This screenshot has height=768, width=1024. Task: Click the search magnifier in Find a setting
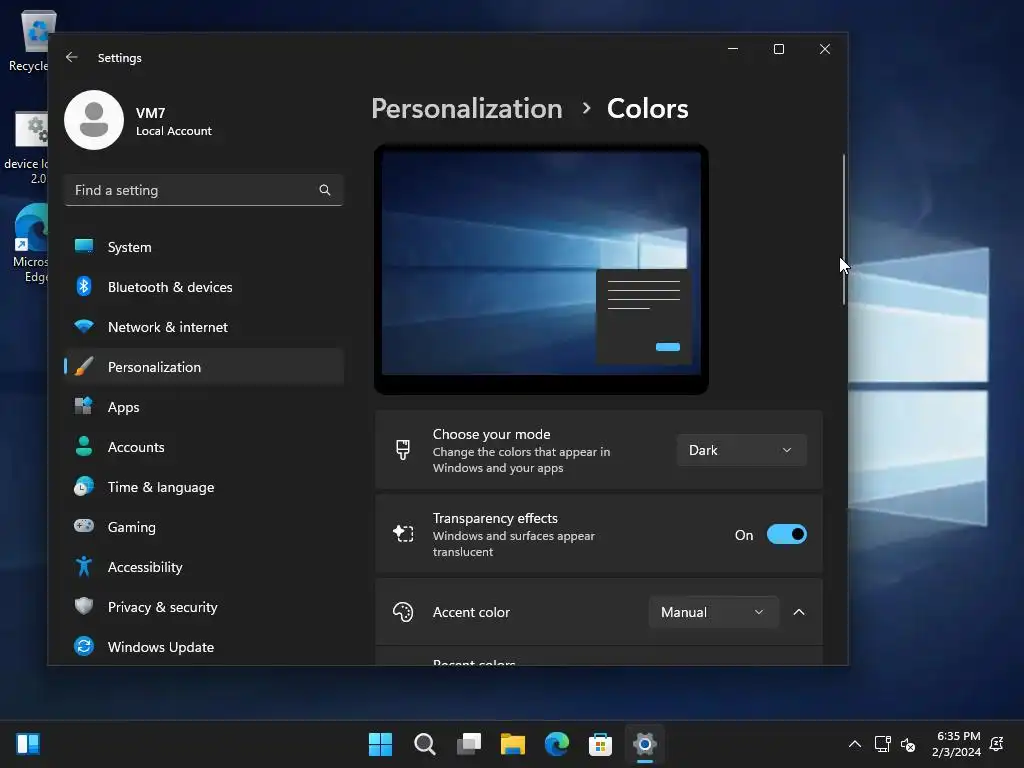tap(325, 190)
